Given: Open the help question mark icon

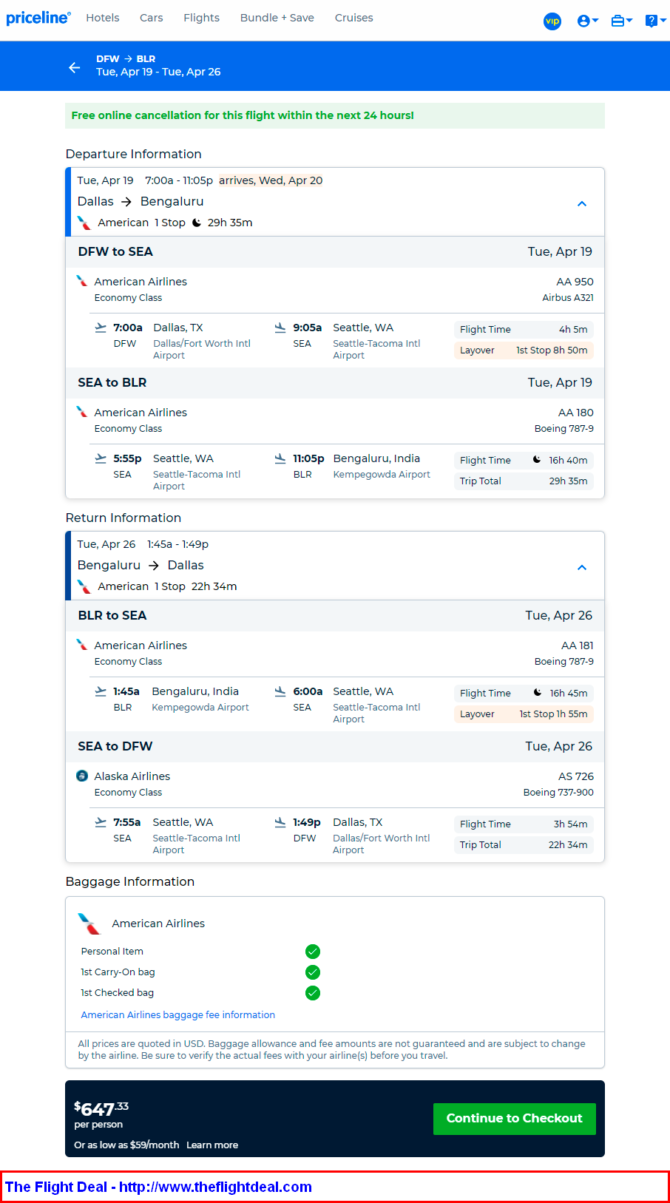Looking at the screenshot, I should click(655, 21).
